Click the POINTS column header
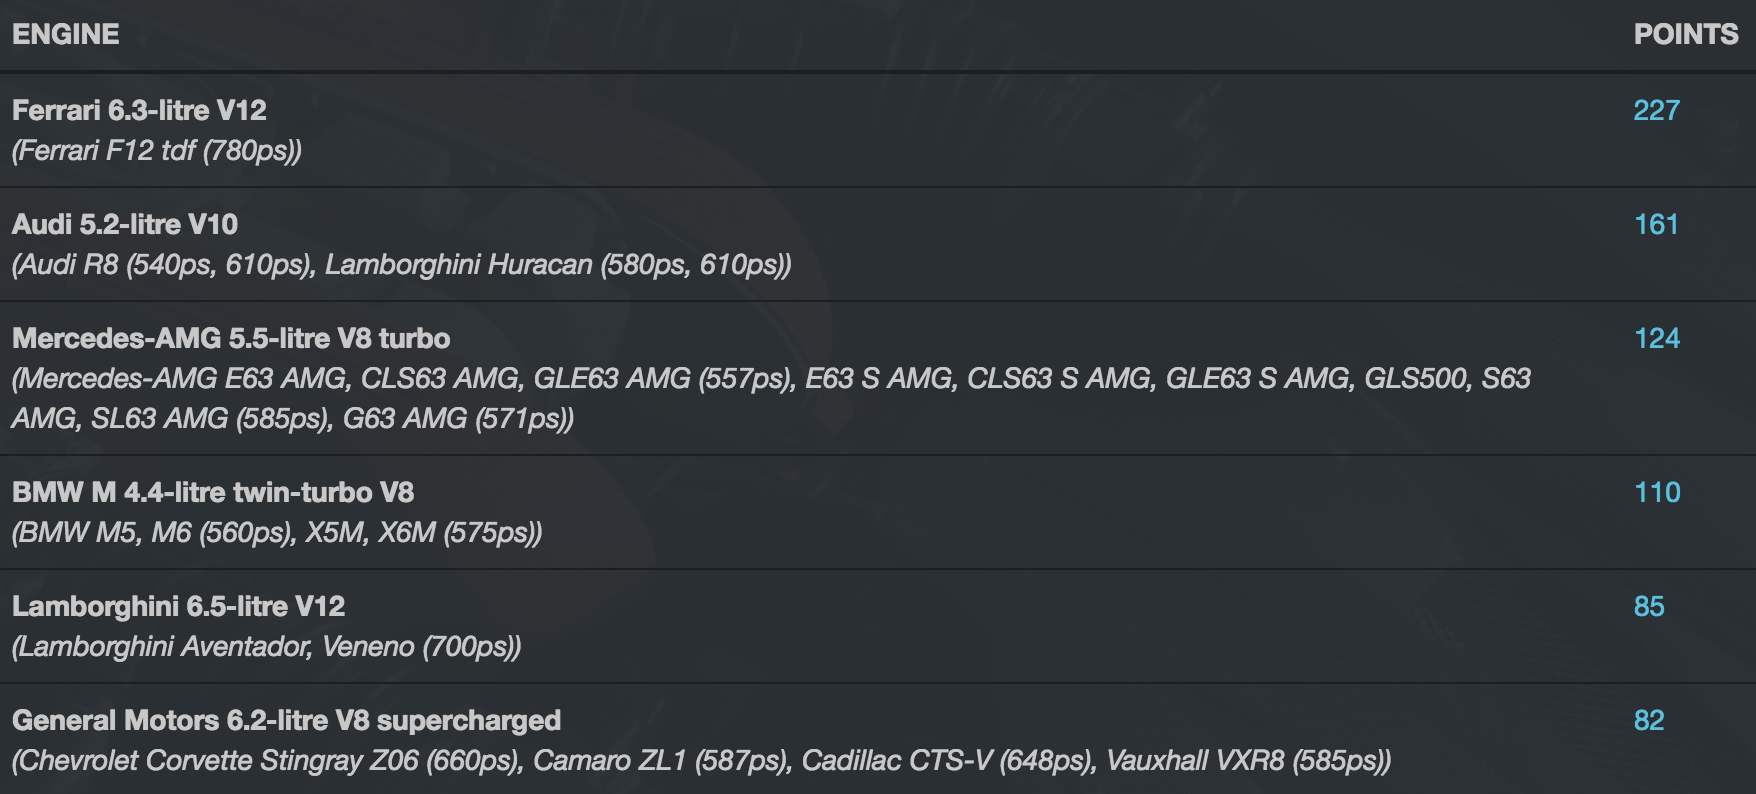Image resolution: width=1756 pixels, height=794 pixels. [x=1686, y=34]
